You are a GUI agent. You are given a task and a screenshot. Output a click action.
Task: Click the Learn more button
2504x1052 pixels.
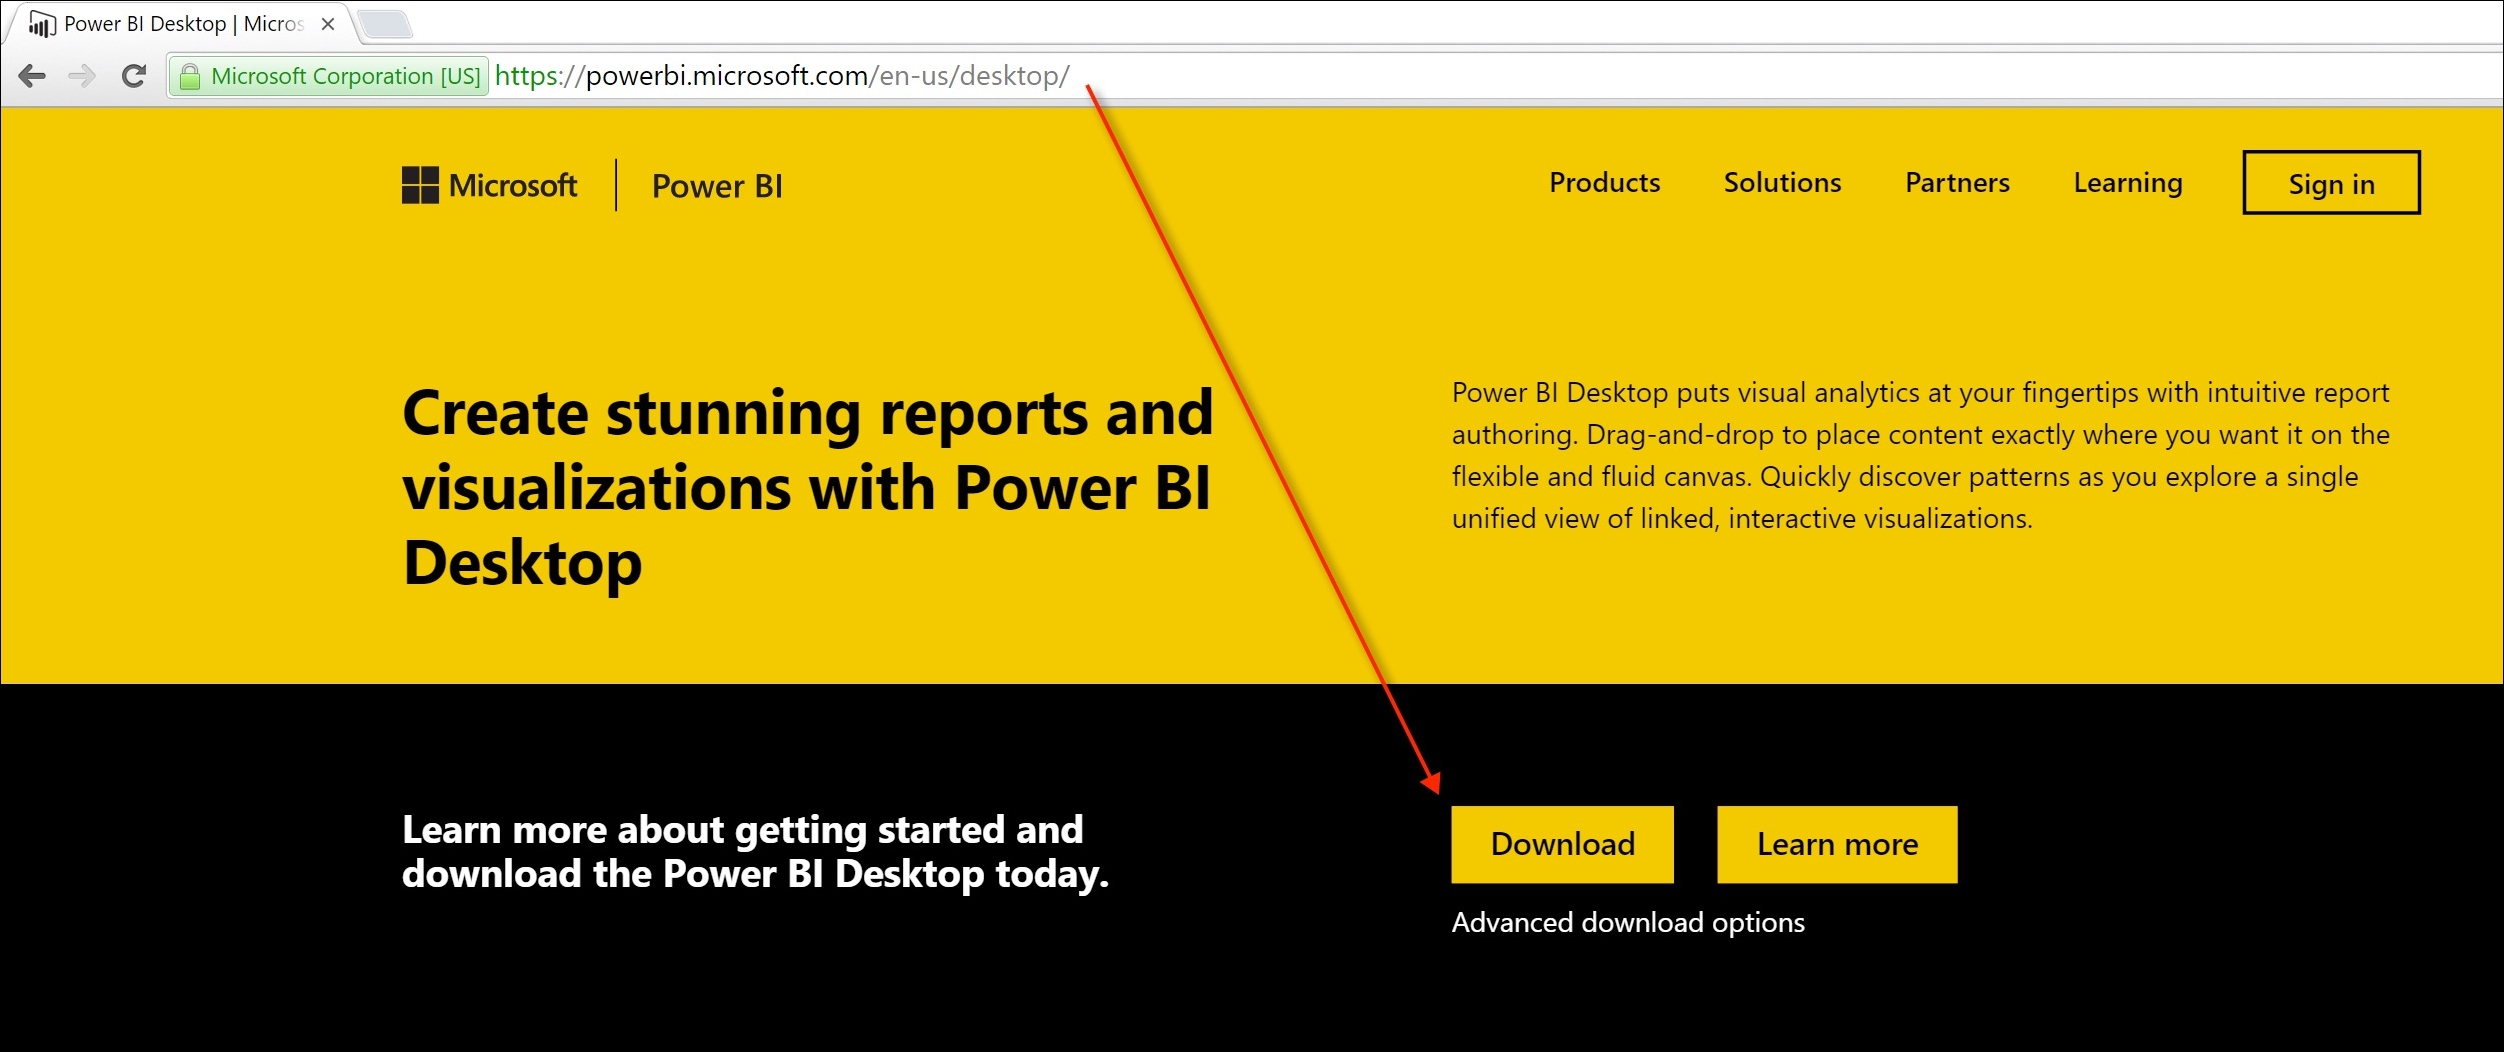pyautogui.click(x=1837, y=844)
